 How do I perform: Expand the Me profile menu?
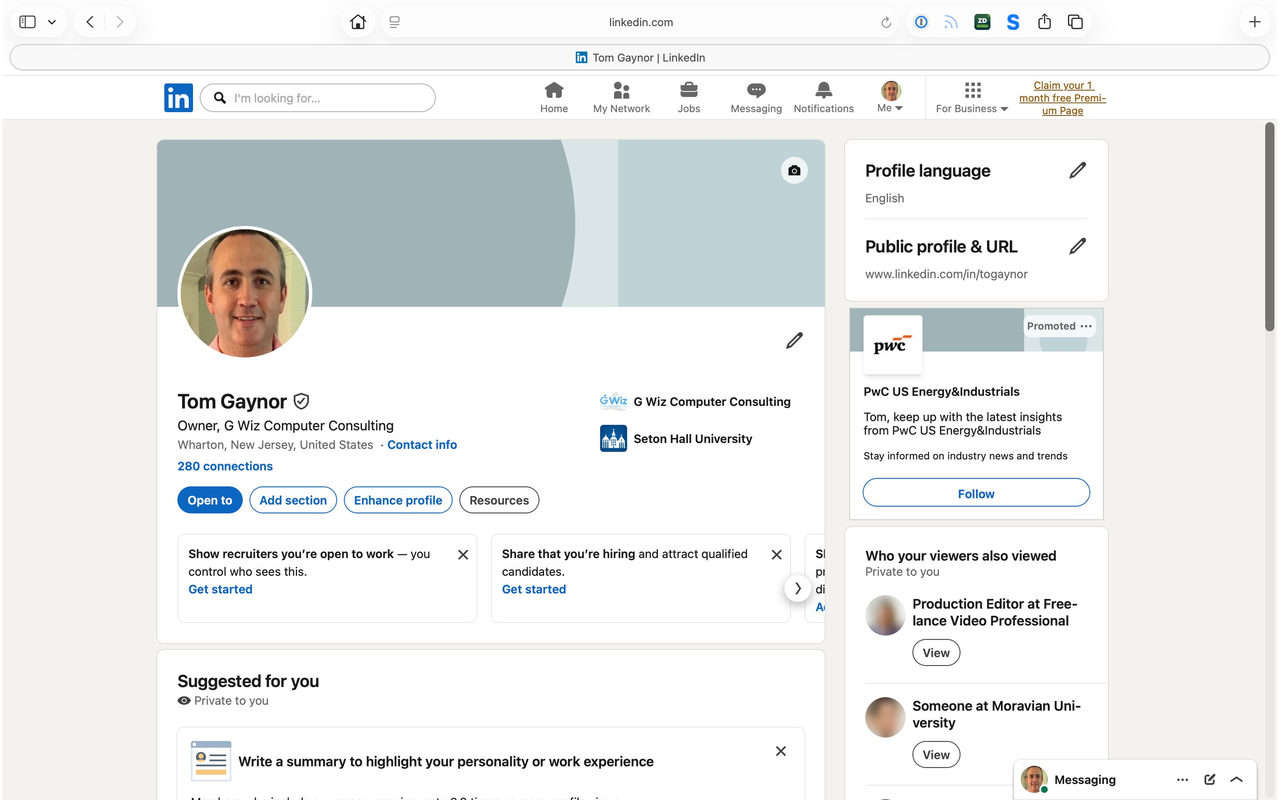[x=890, y=97]
